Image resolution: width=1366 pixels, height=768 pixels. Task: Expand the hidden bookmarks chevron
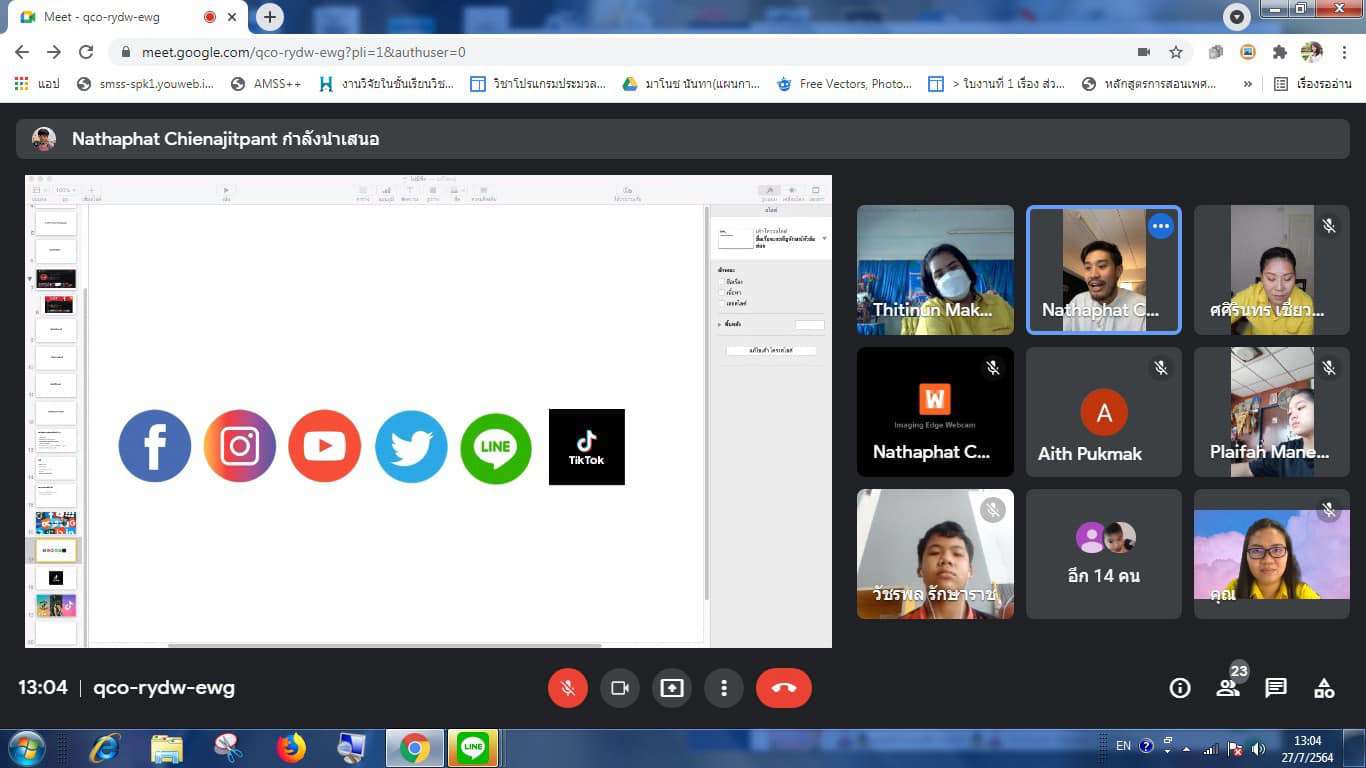point(1247,84)
